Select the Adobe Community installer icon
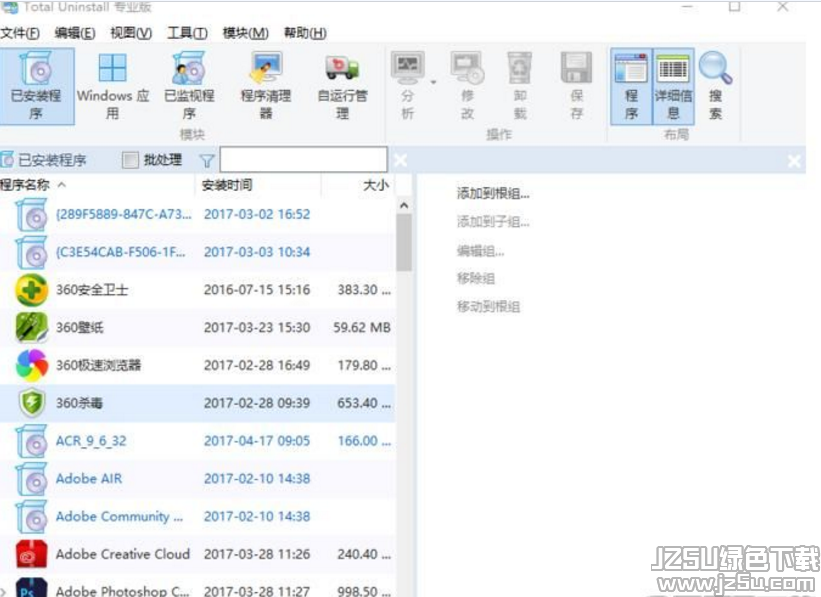This screenshot has width=821, height=597. click(x=32, y=516)
